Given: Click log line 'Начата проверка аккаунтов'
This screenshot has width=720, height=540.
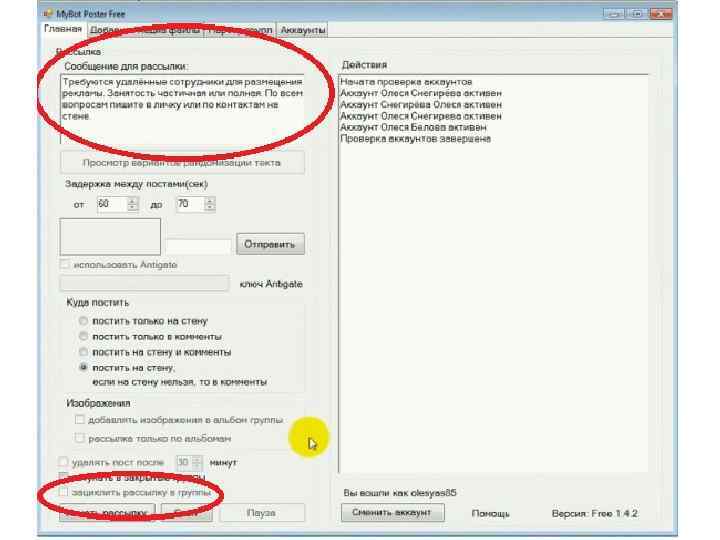Looking at the screenshot, I should [x=406, y=82].
